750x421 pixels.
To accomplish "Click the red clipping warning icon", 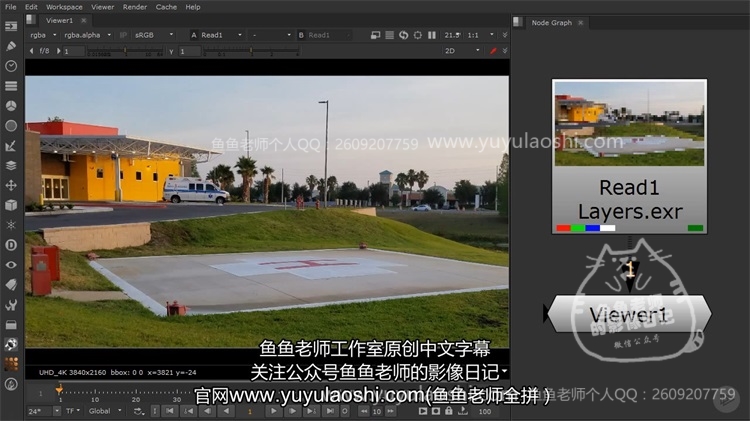I will pos(493,51).
